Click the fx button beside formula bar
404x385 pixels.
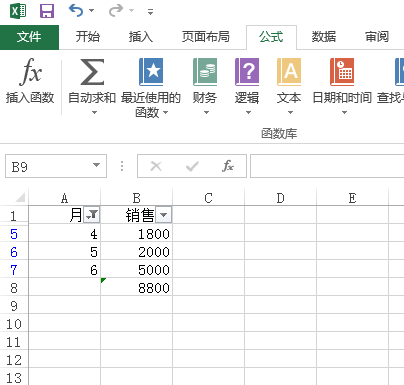(228, 166)
